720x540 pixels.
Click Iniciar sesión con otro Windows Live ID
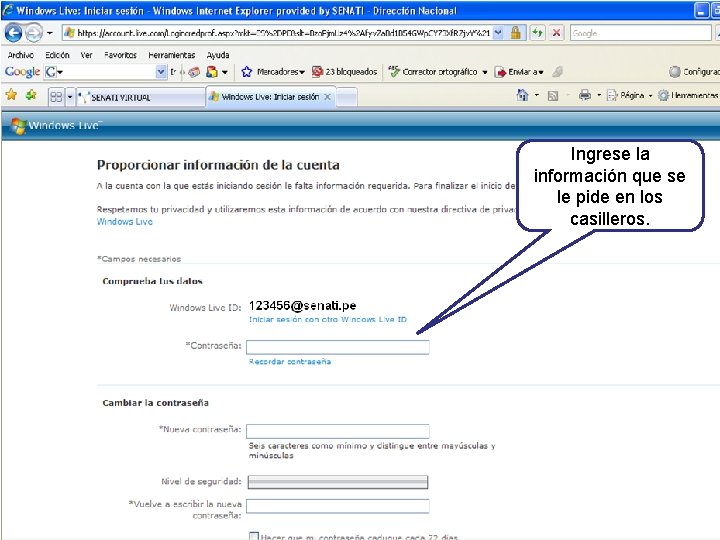click(328, 319)
